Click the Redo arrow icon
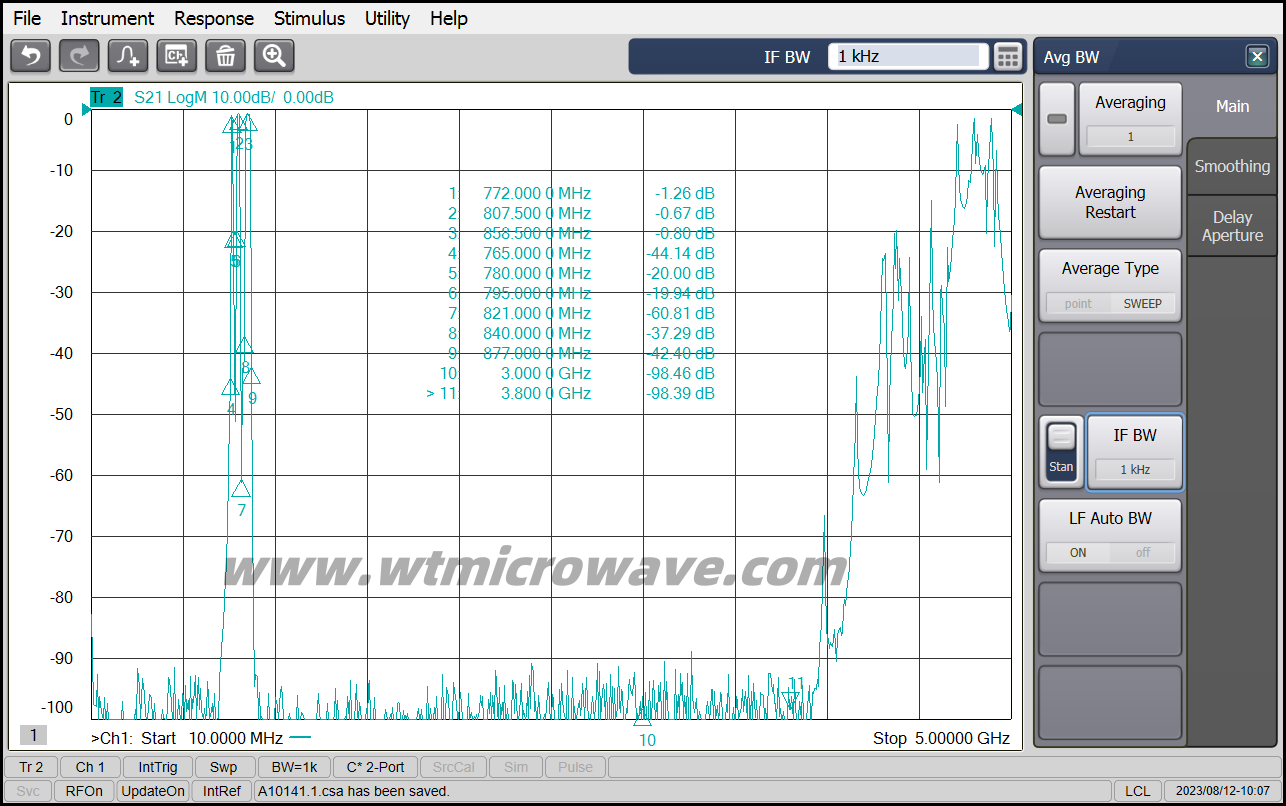This screenshot has width=1286, height=806. pyautogui.click(x=79, y=56)
